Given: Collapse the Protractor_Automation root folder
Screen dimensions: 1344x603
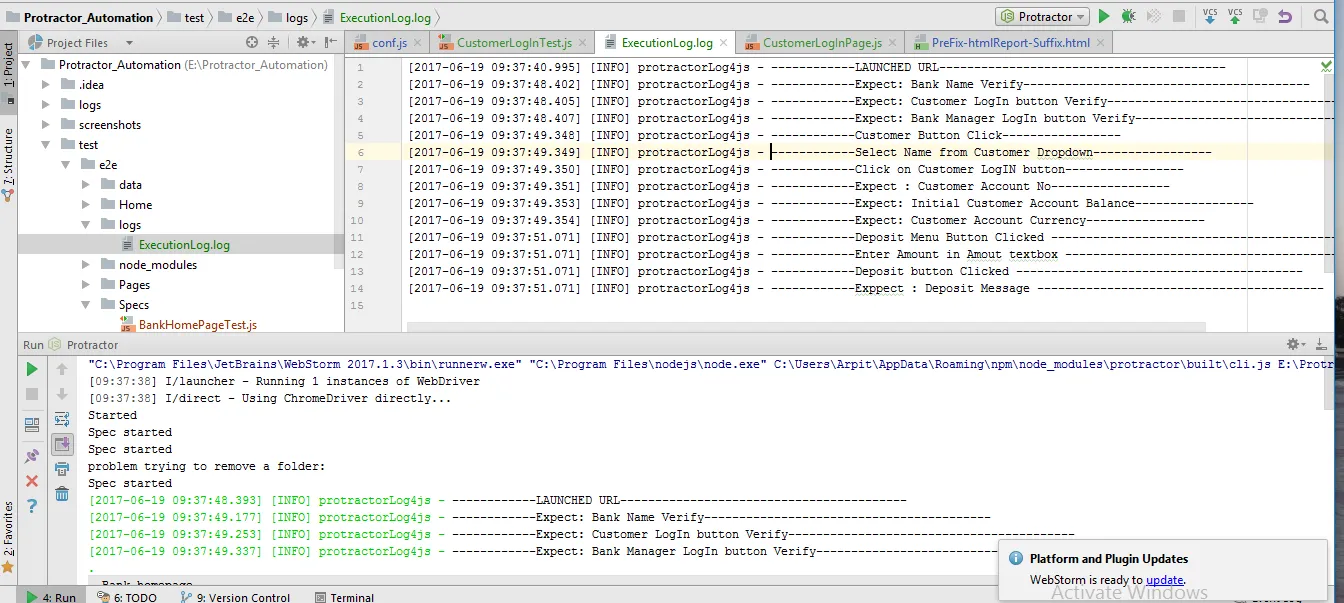Looking at the screenshot, I should [27, 65].
